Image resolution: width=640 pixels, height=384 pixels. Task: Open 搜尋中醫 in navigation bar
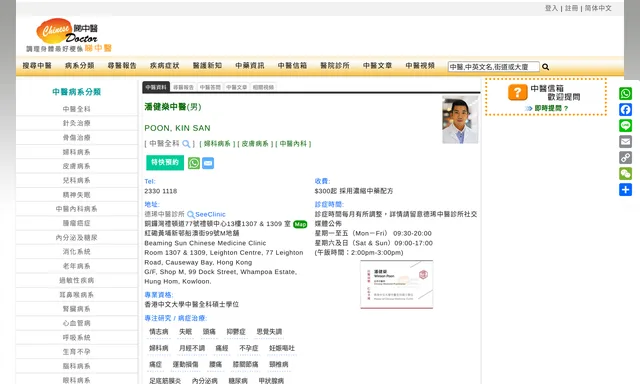tap(37, 66)
